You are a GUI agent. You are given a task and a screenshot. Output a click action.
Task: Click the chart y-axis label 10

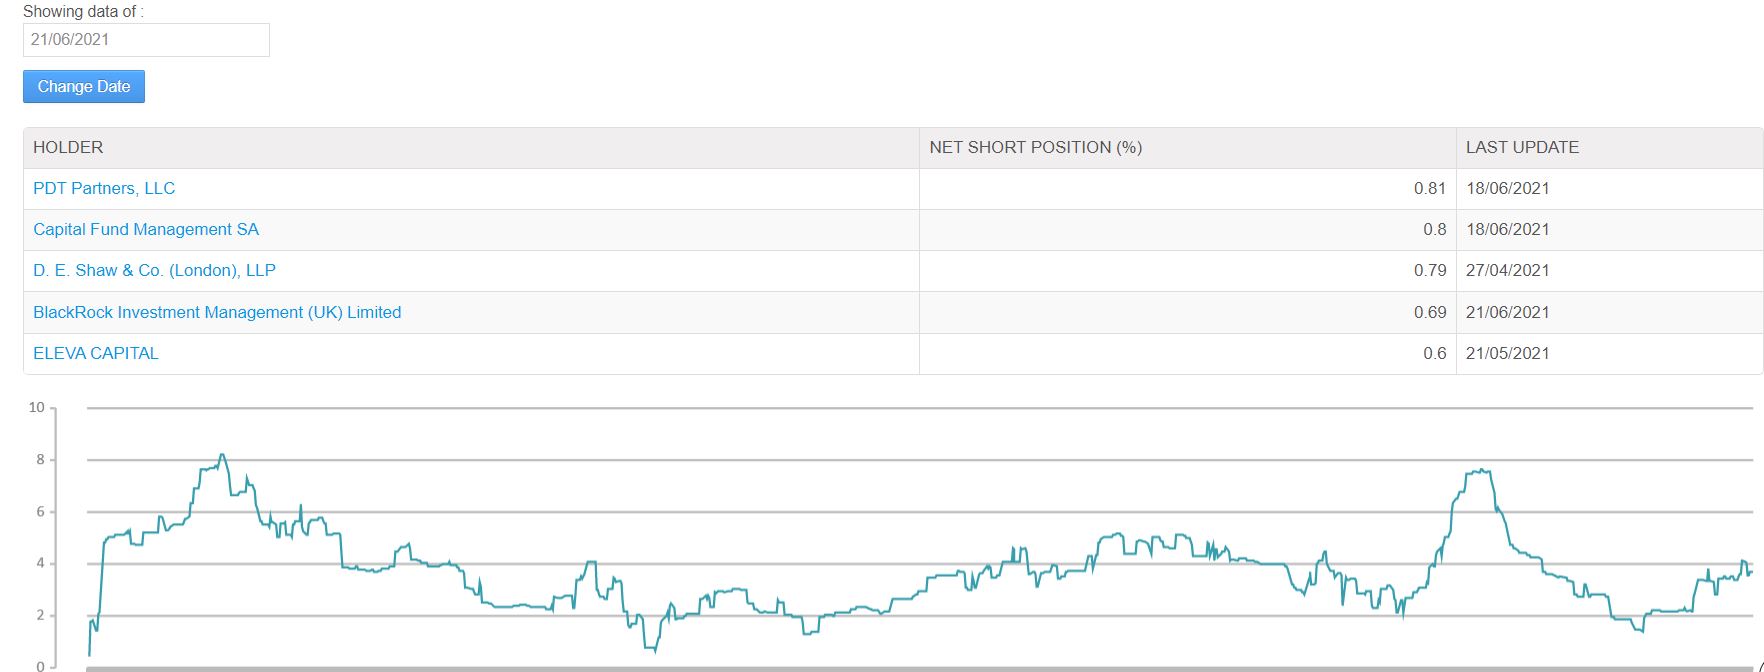coord(37,407)
